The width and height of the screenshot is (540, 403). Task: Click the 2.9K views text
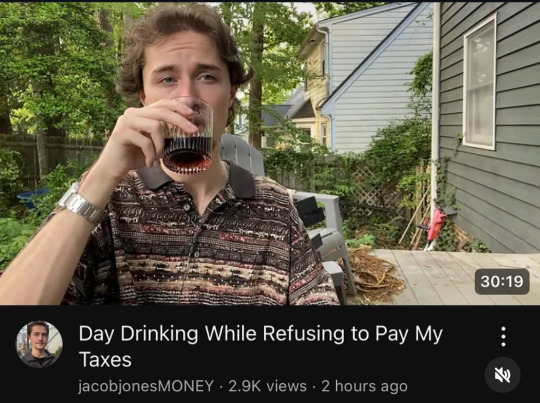(x=267, y=386)
